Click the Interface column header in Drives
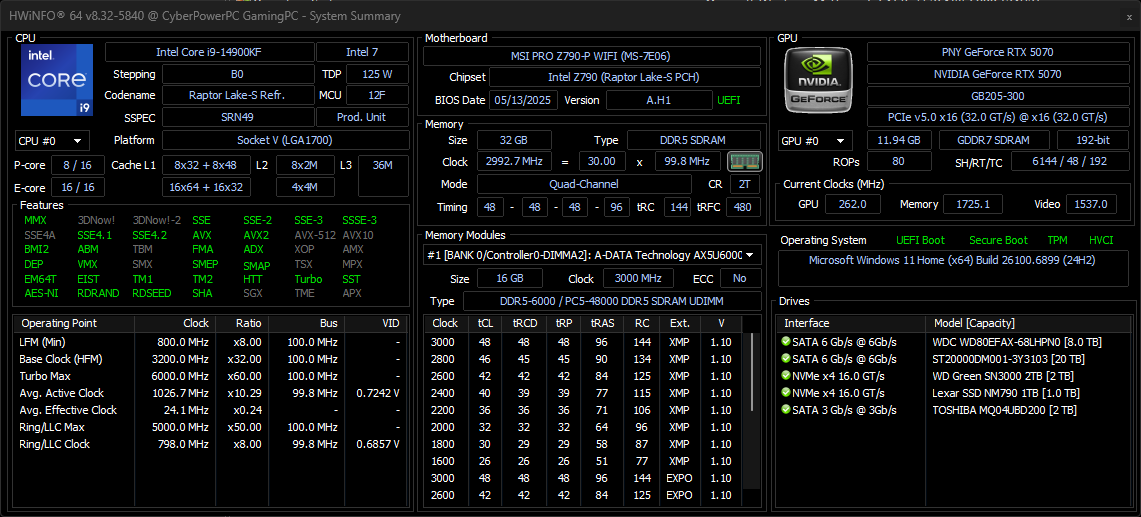Image resolution: width=1141 pixels, height=517 pixels. (850, 323)
